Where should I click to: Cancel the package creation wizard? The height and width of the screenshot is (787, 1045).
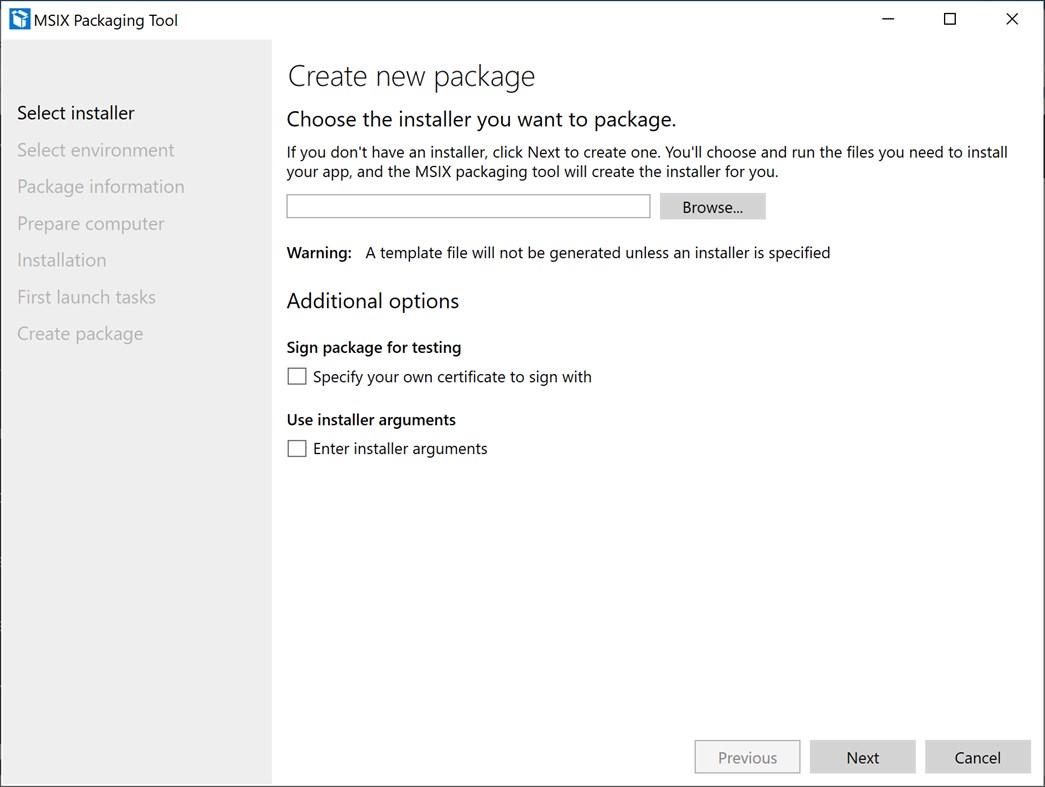pyautogui.click(x=977, y=757)
